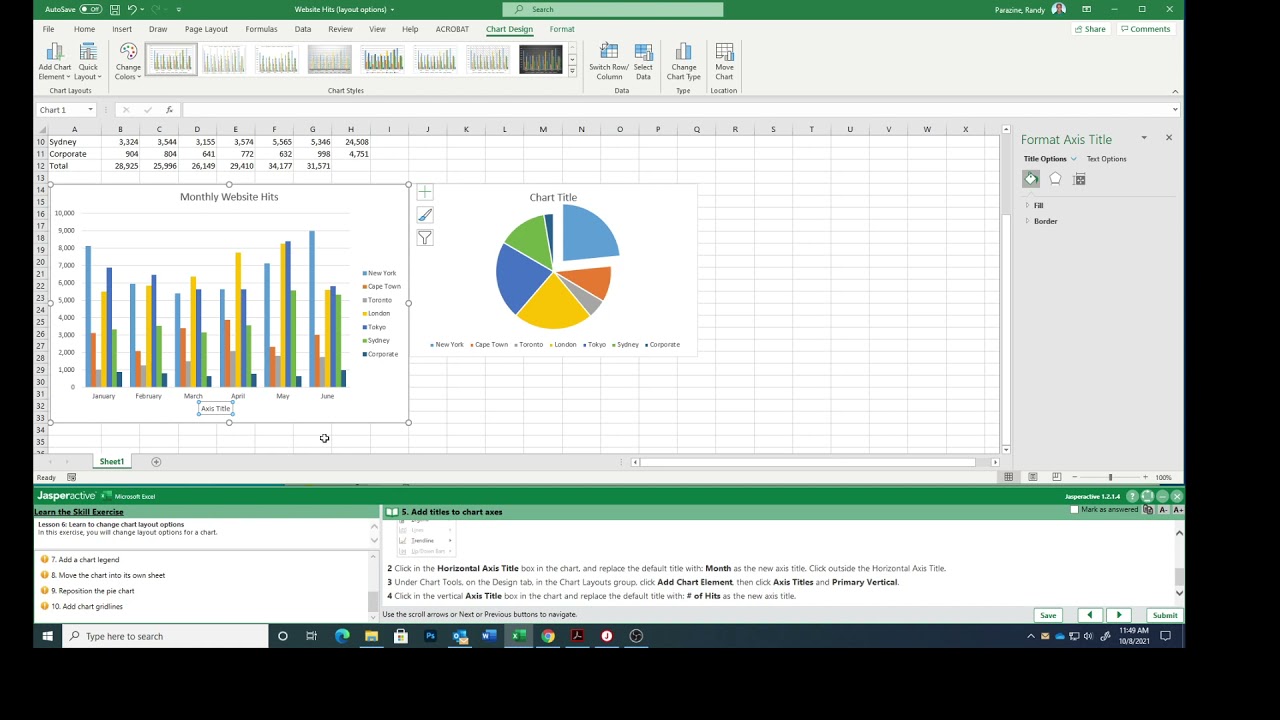Select the Axis Title box in chart
Screen dimensions: 1280x720
click(215, 408)
